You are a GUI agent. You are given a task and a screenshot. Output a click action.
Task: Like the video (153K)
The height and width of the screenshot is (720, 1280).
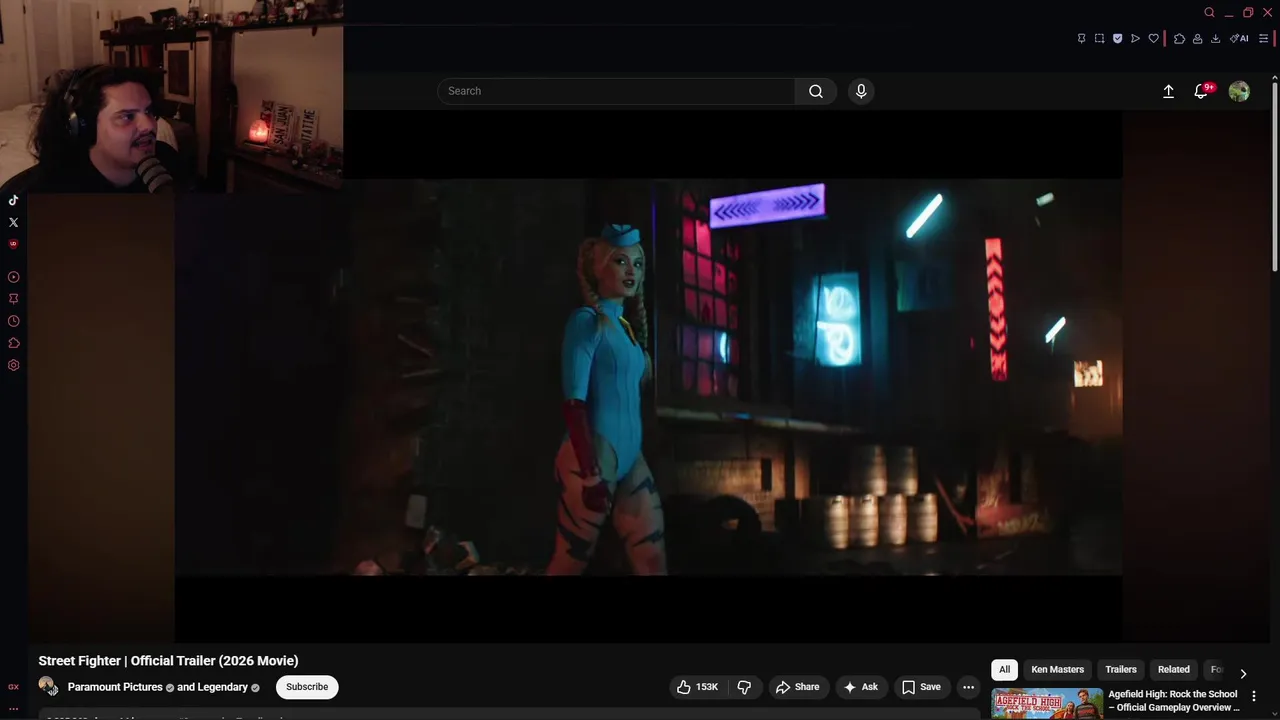tap(697, 687)
